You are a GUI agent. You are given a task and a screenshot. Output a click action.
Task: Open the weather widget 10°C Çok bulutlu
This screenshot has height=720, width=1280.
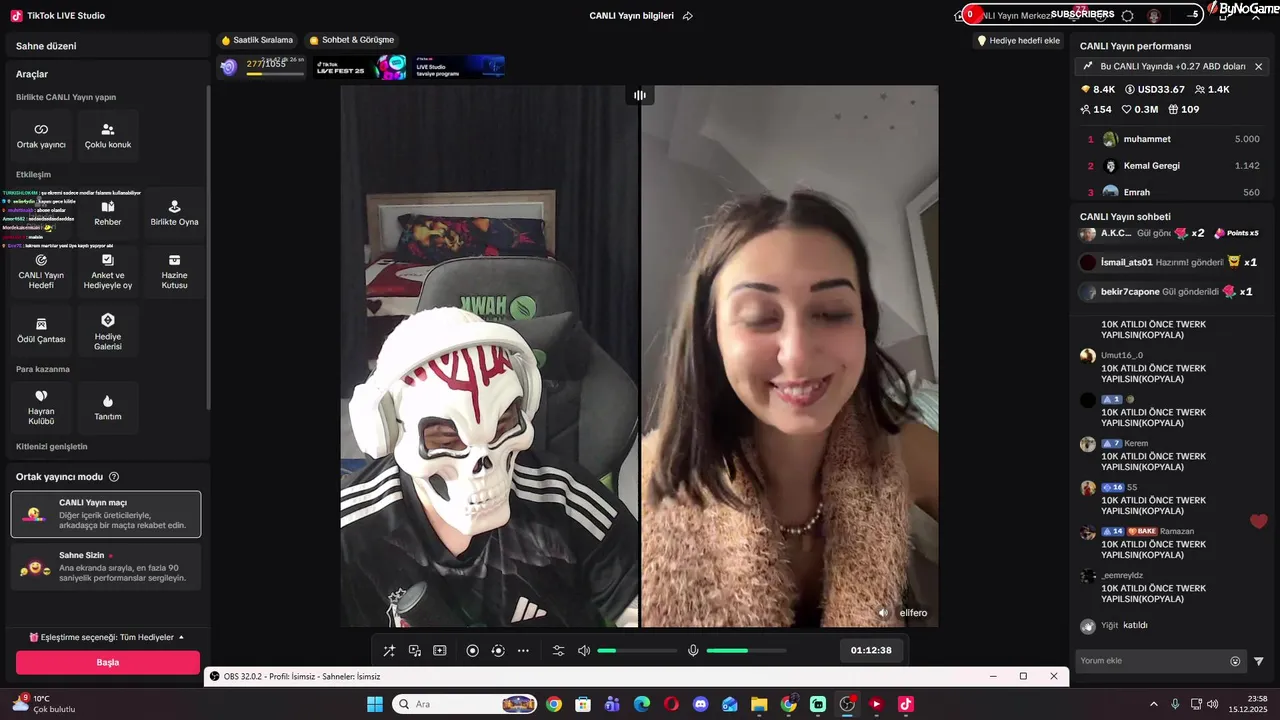[x=43, y=704]
